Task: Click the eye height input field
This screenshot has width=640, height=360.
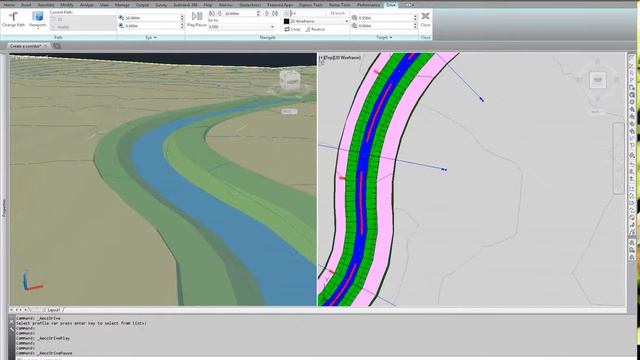Action: pos(152,26)
